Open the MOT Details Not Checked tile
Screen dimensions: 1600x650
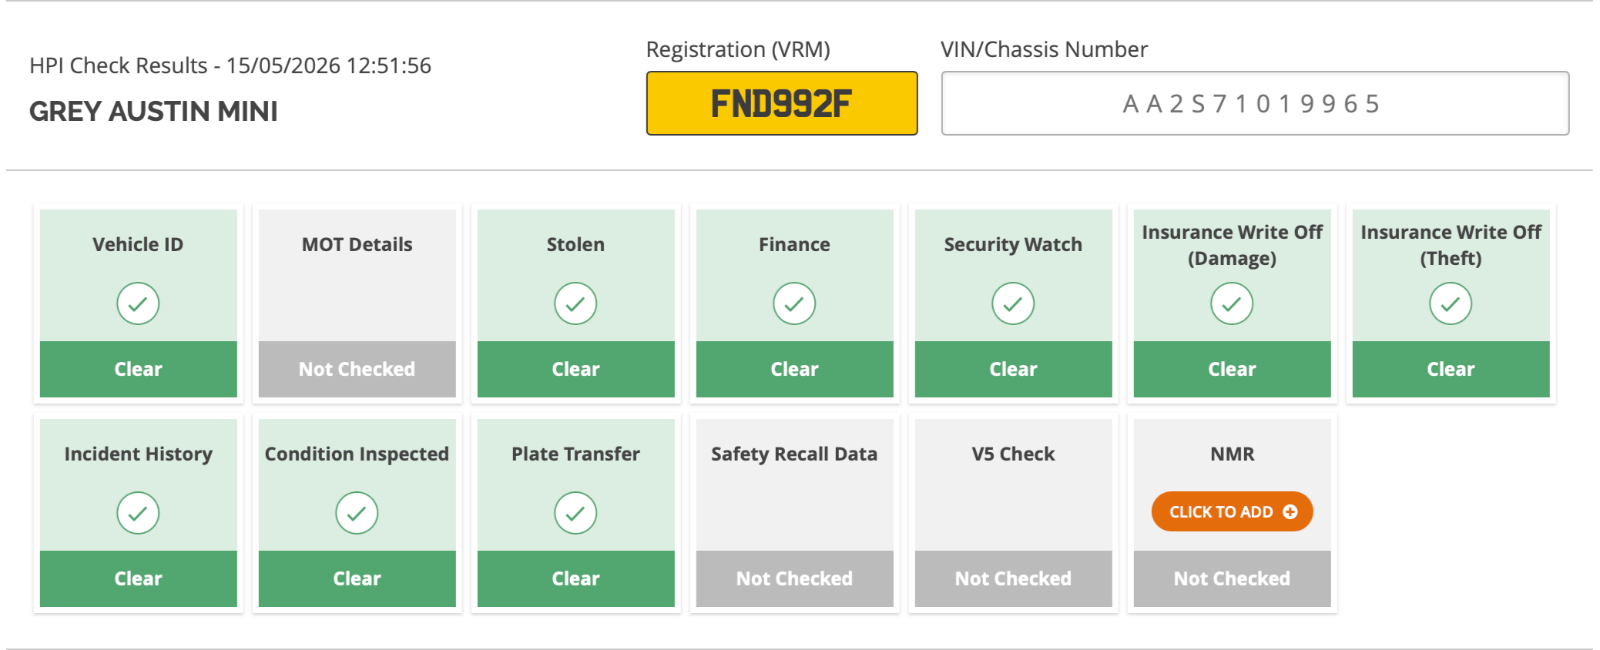(x=357, y=304)
